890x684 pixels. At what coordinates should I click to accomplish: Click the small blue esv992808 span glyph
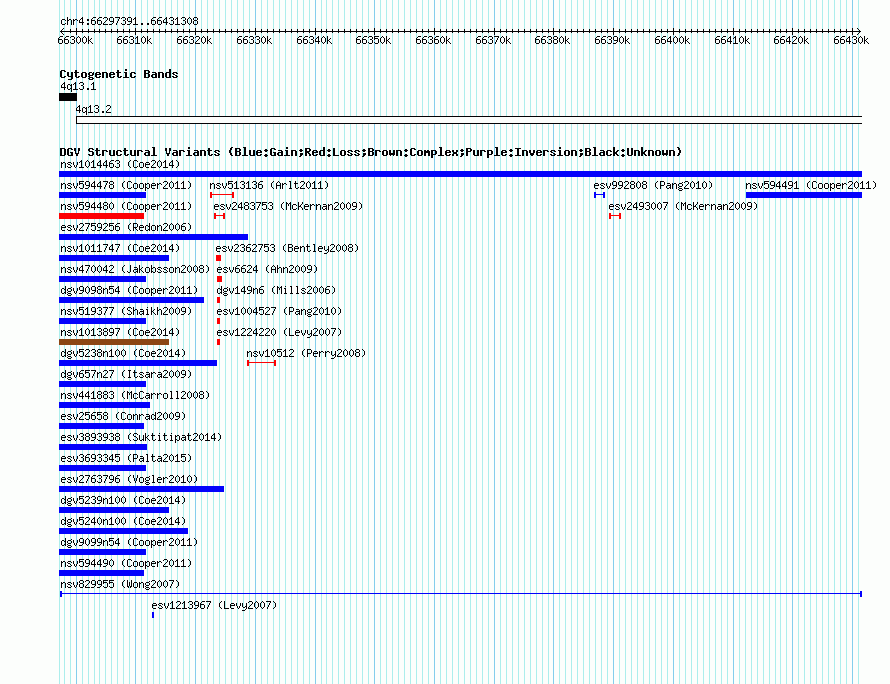[x=599, y=195]
